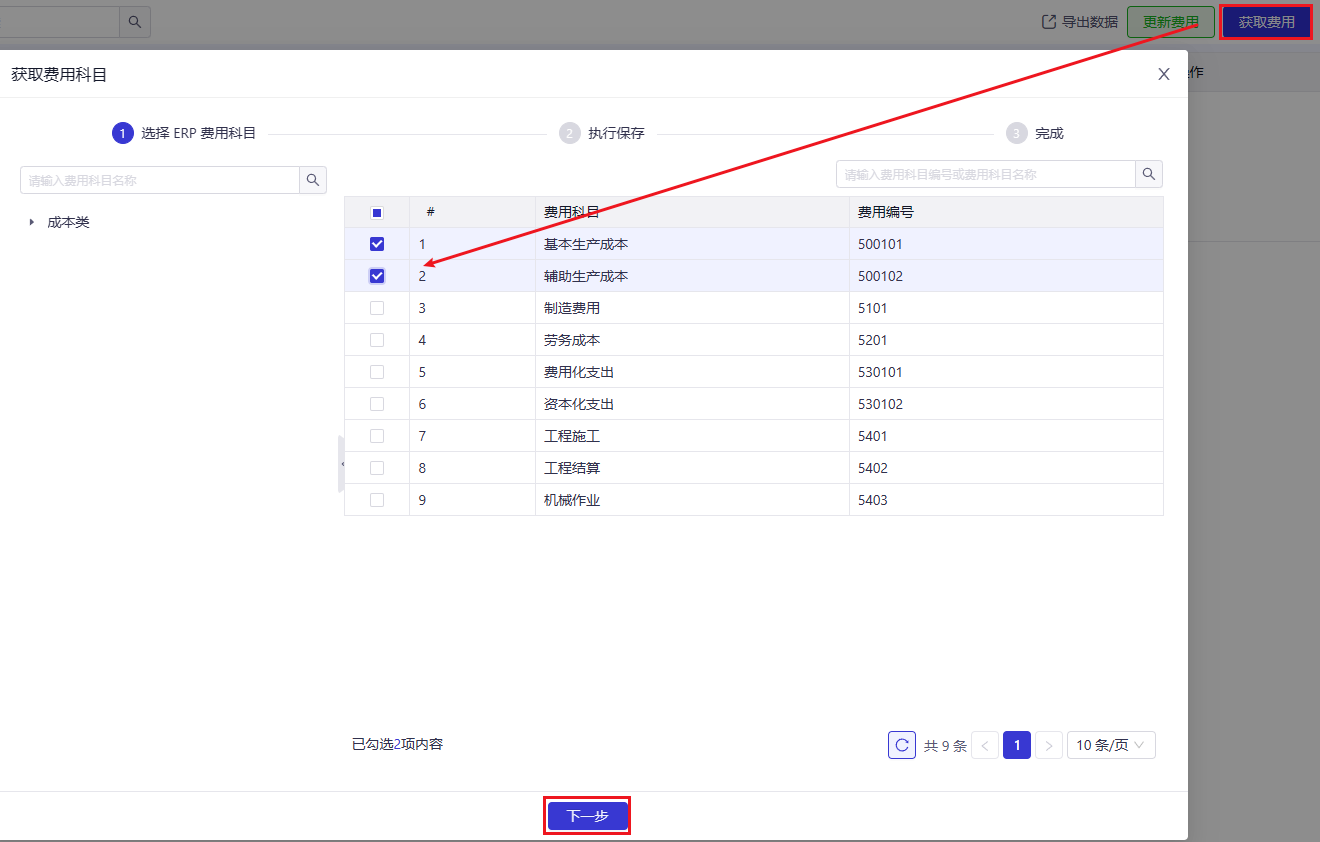The image size is (1320, 842).
Task: Click the 辅助生产成本 cell
Action: pos(692,276)
